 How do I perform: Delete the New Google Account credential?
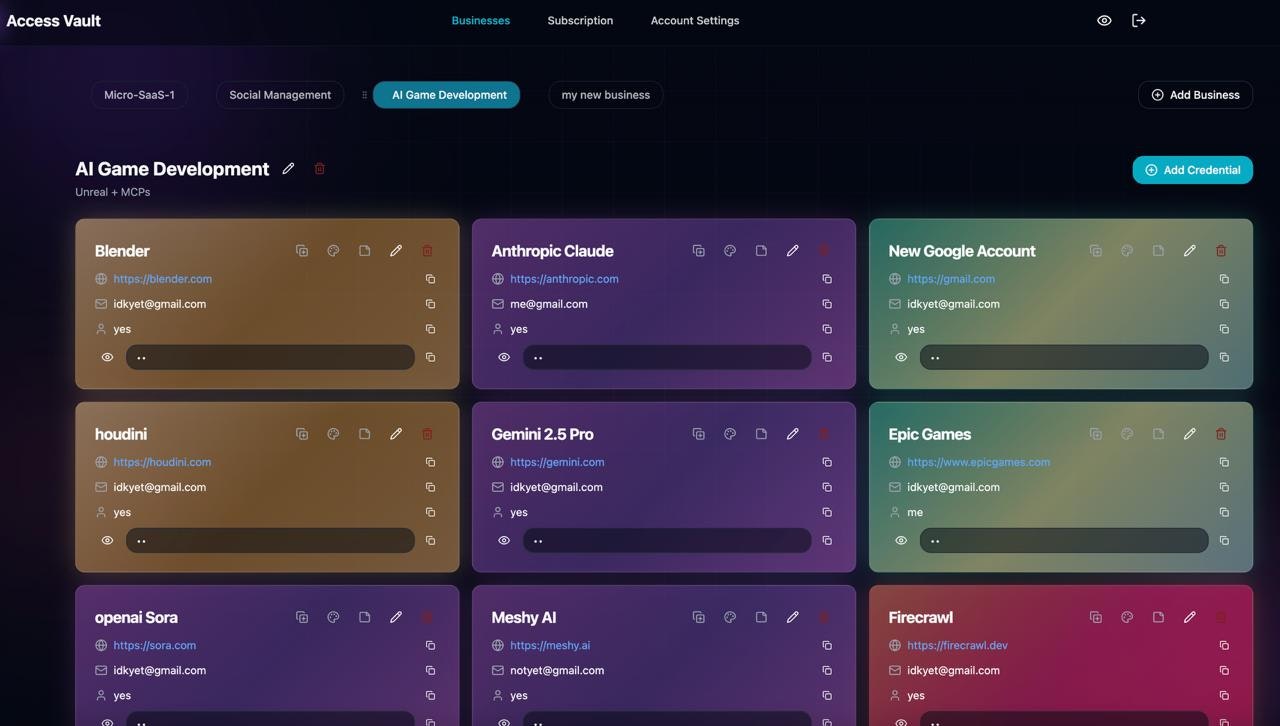(x=1221, y=251)
